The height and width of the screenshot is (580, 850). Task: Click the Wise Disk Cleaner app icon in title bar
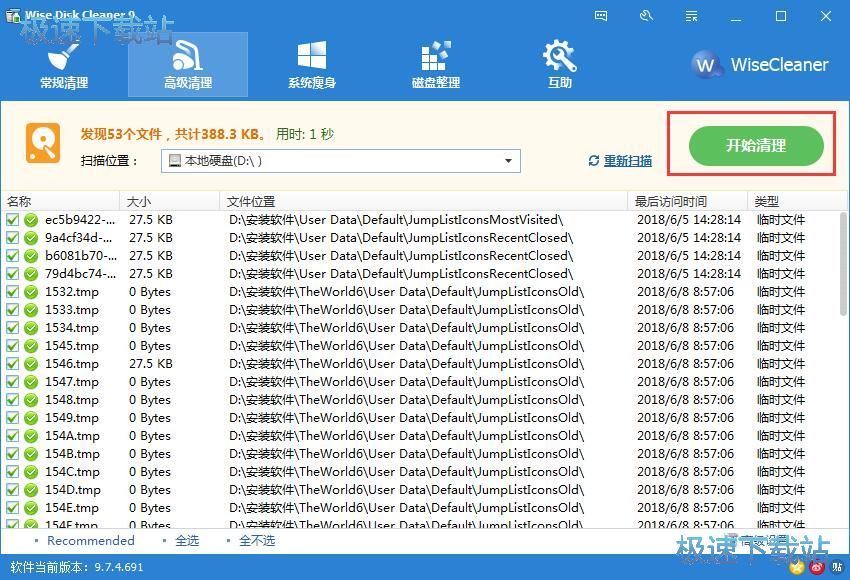[12, 16]
